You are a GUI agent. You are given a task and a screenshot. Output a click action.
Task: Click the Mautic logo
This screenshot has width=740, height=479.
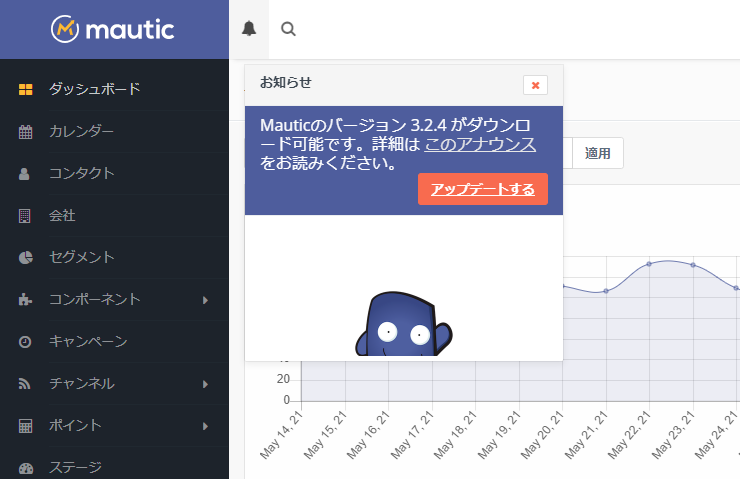point(113,30)
